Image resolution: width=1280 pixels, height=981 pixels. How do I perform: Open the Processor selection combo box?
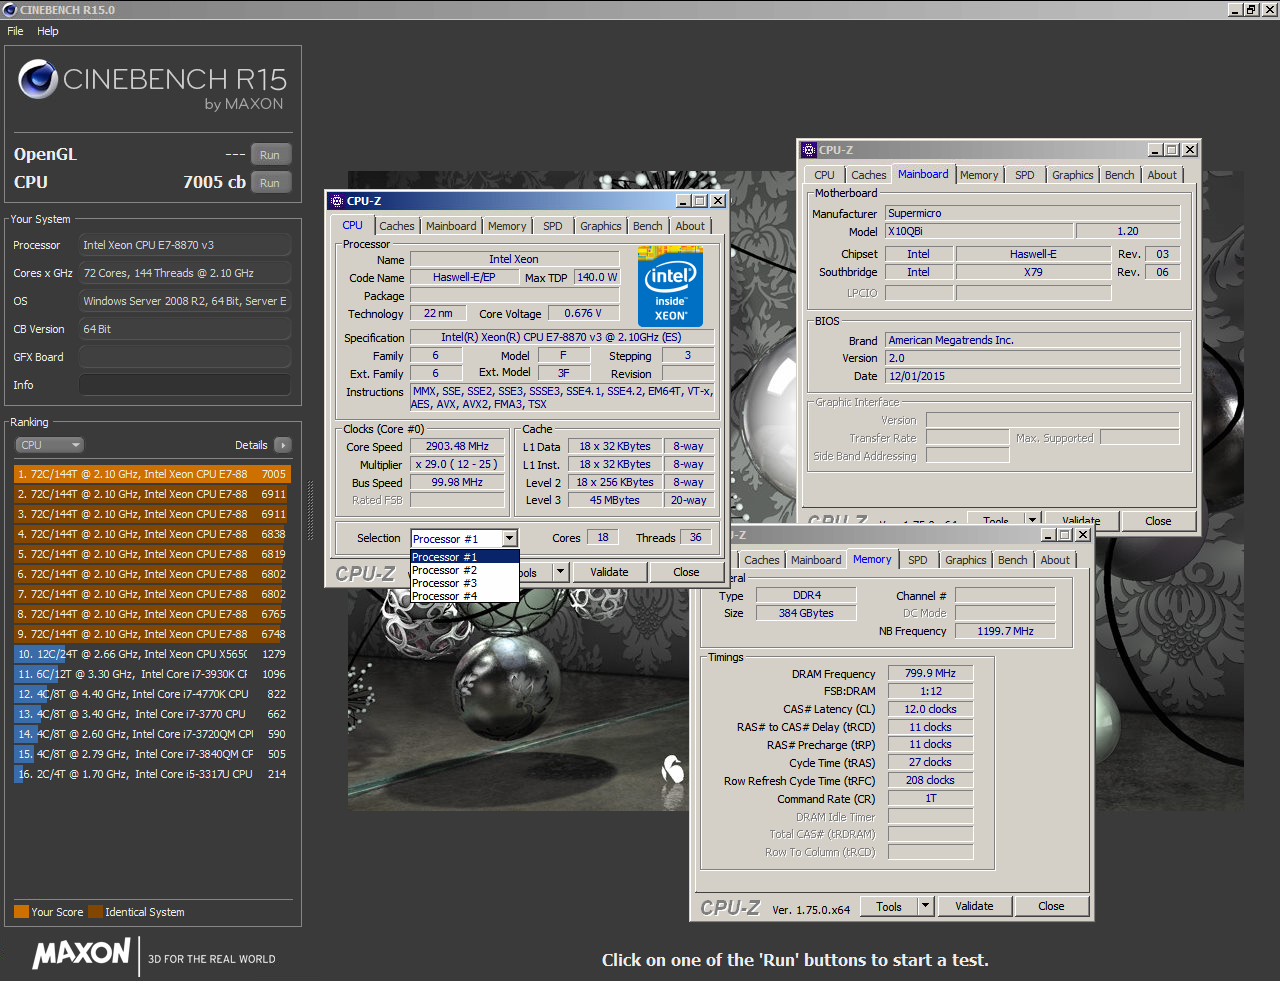509,538
